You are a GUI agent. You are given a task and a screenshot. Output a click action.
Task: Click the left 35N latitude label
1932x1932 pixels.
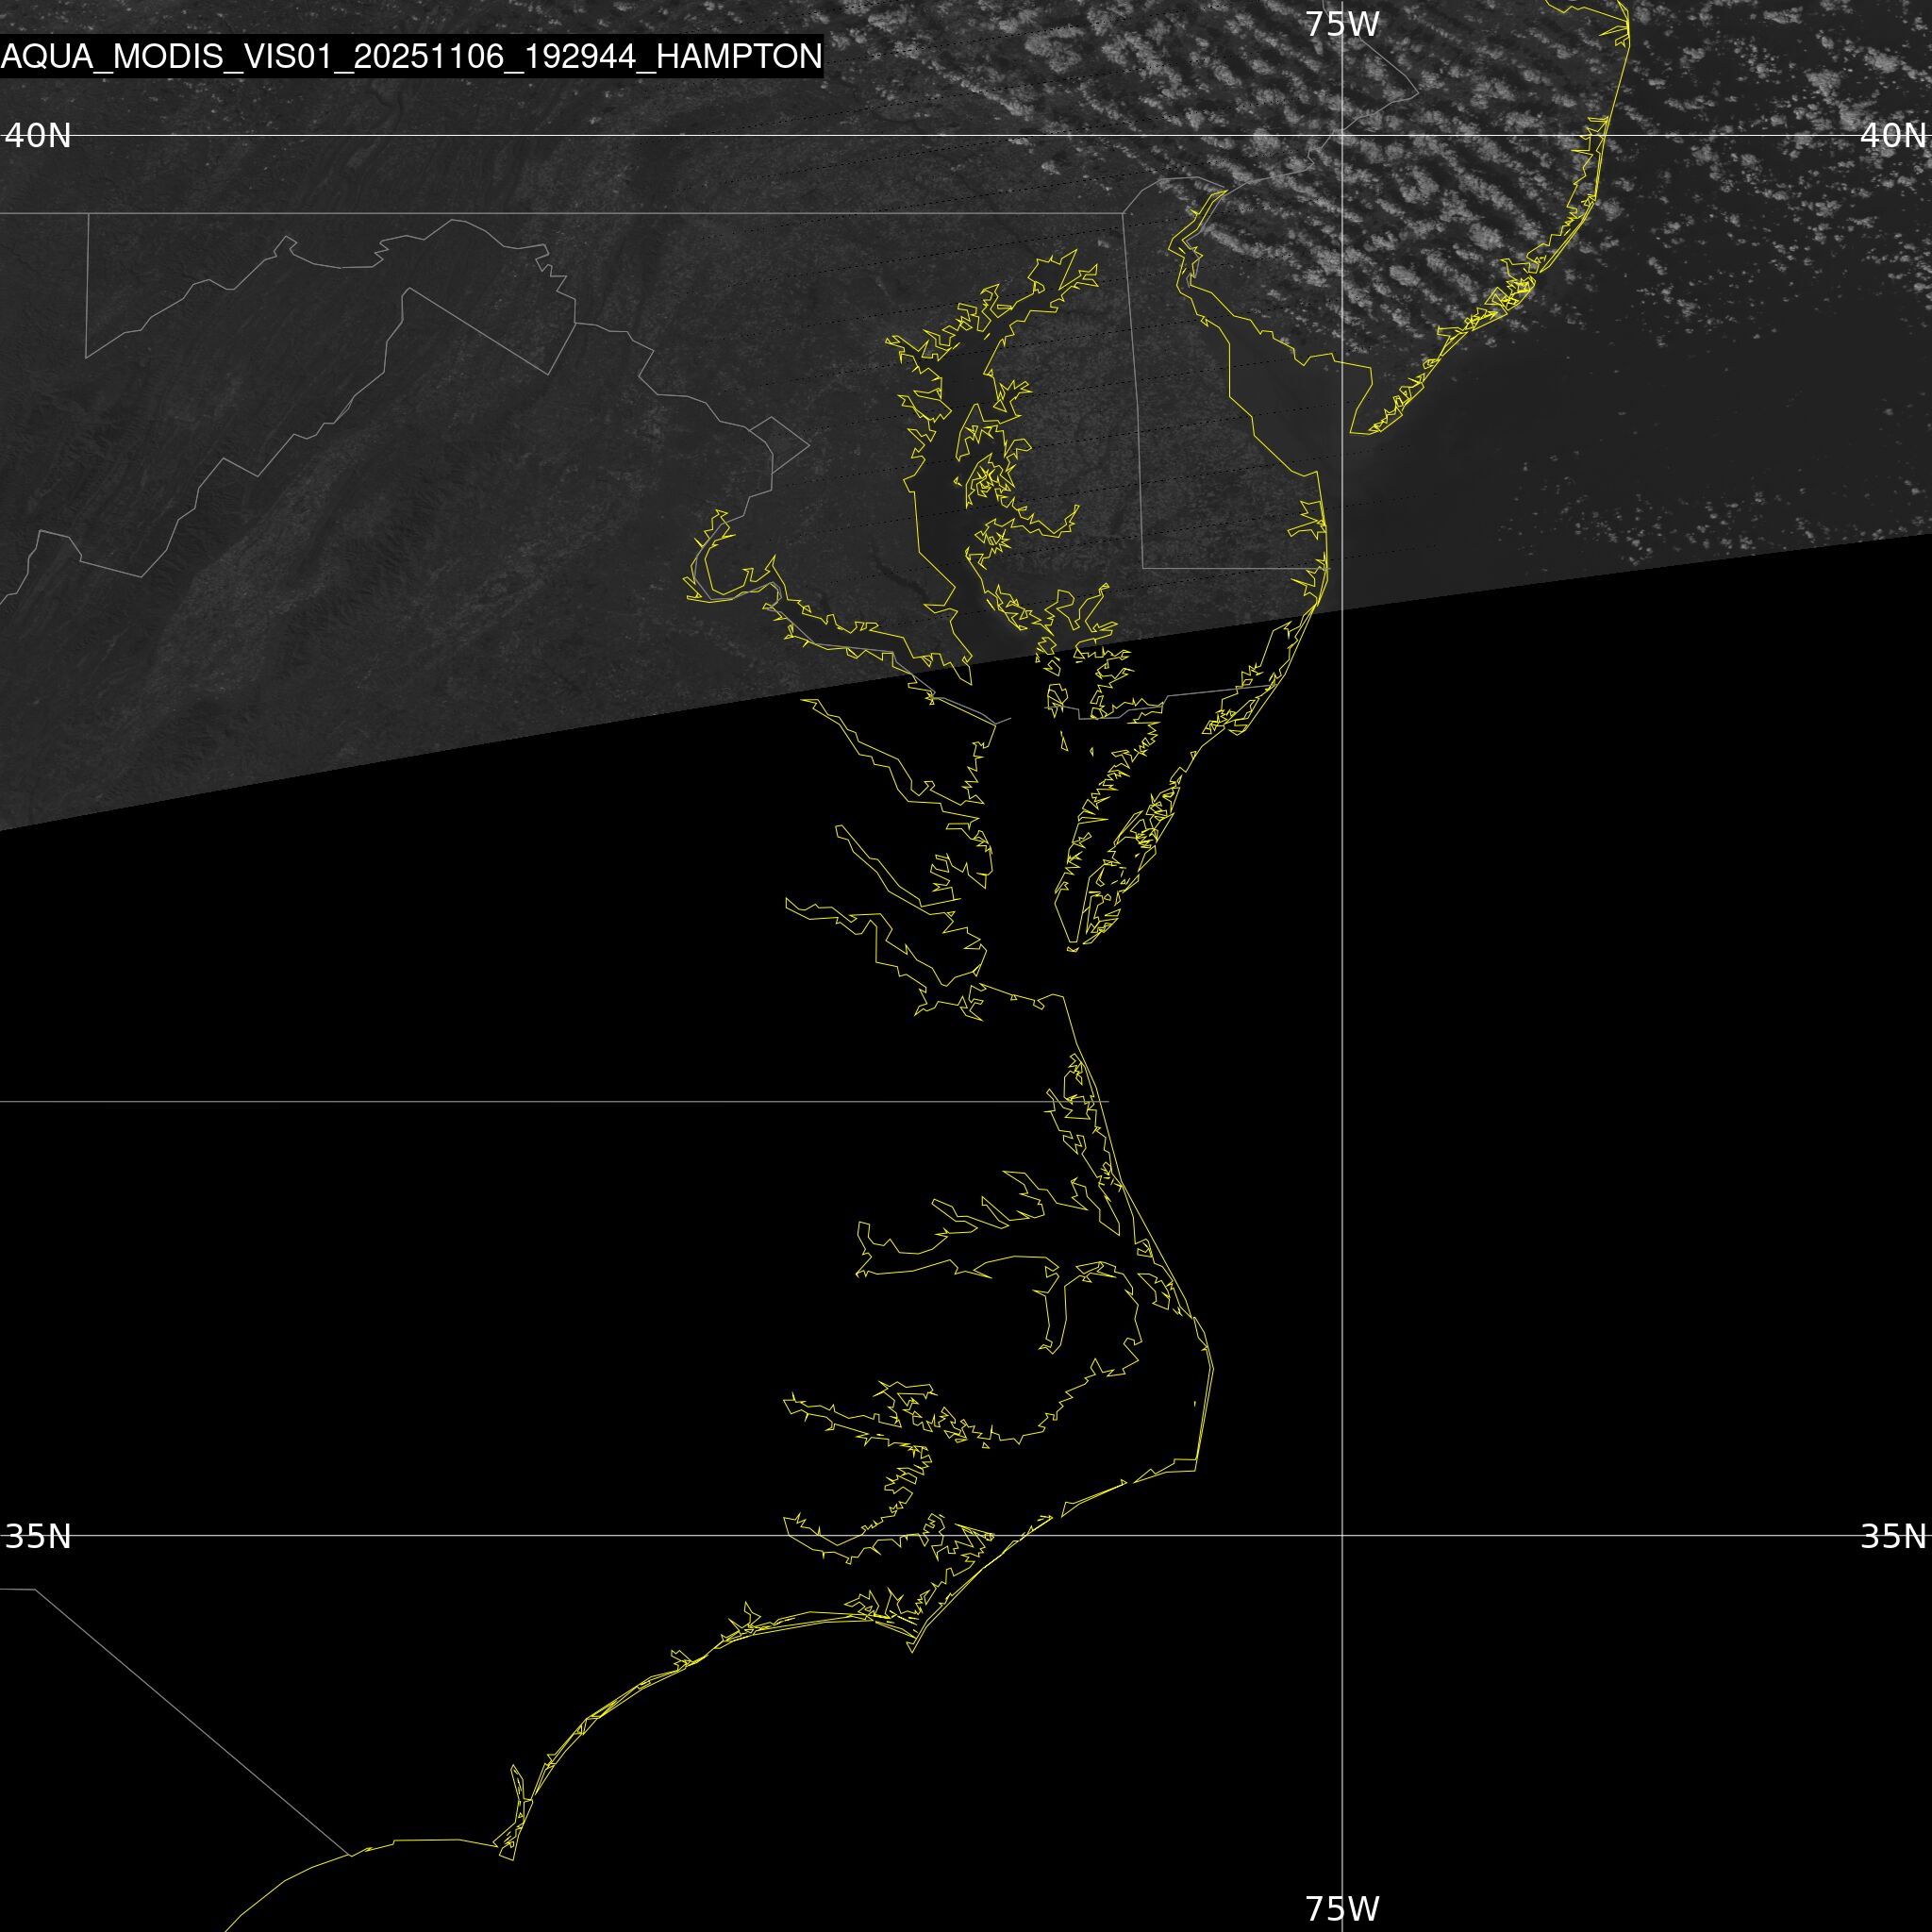(x=38, y=1536)
